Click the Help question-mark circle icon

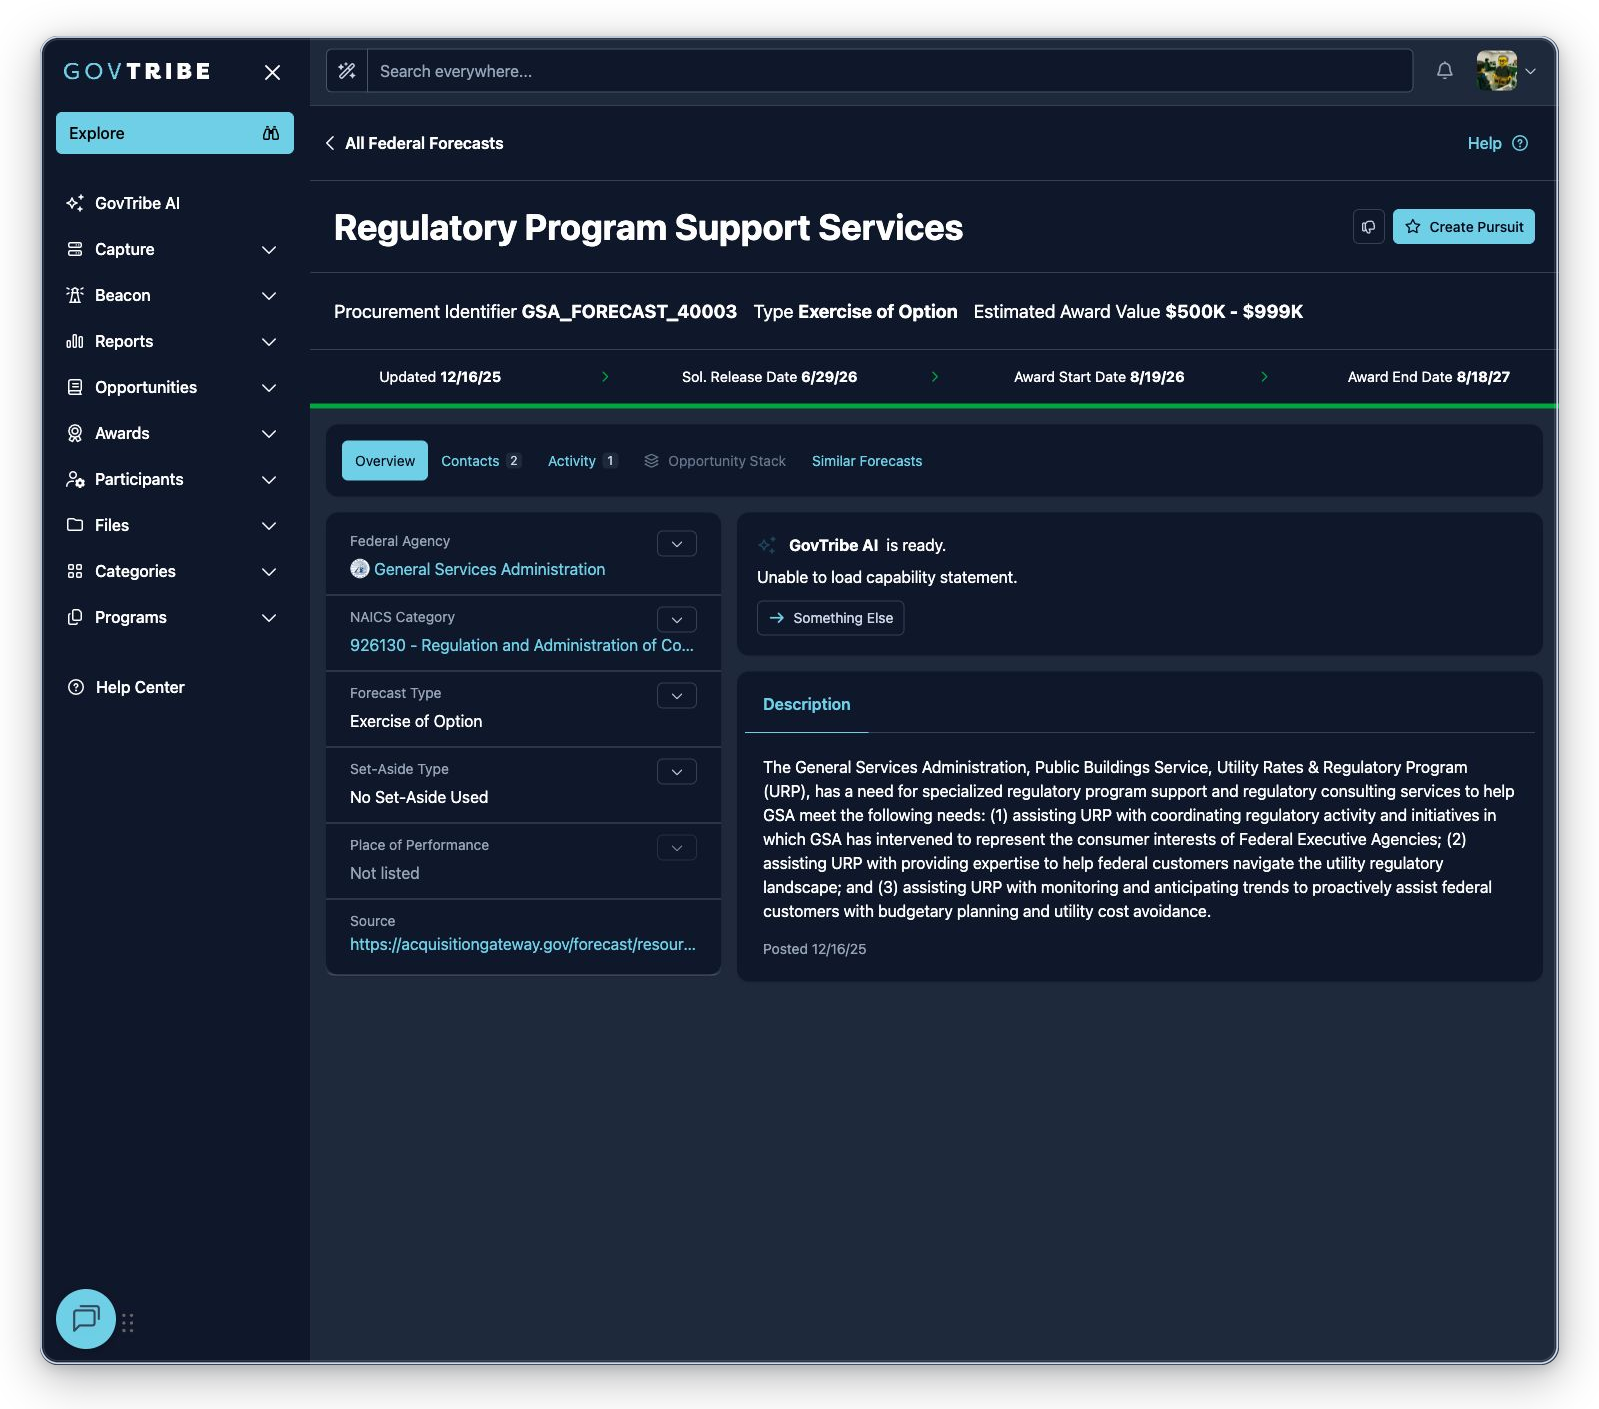click(x=1520, y=143)
